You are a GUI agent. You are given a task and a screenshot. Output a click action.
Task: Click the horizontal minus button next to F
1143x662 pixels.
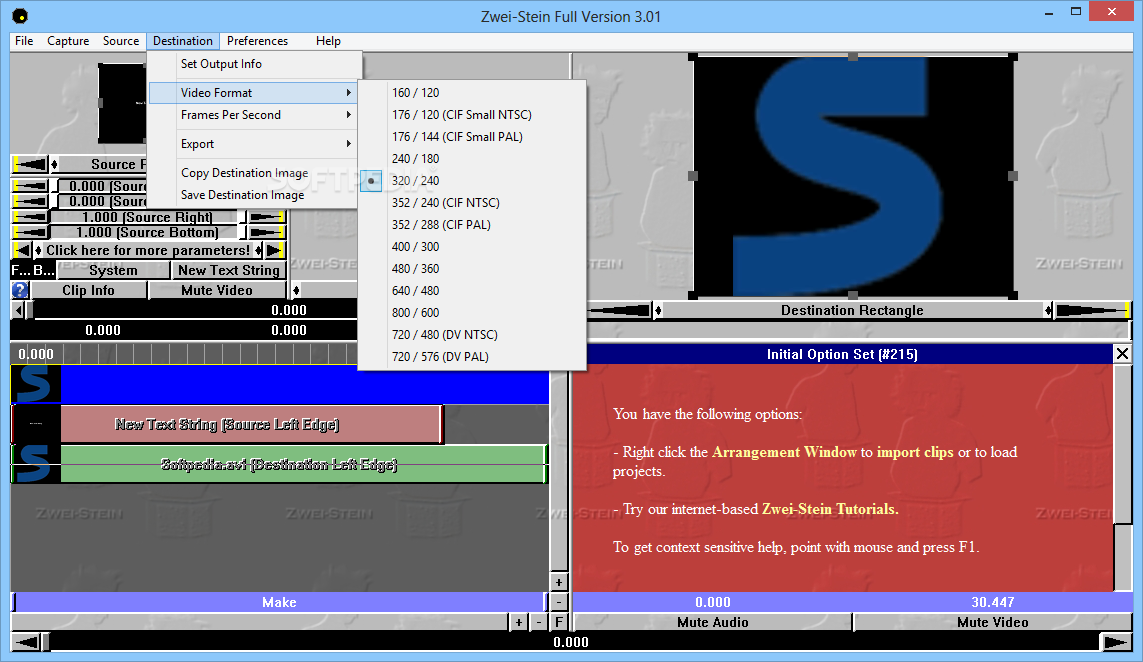(539, 622)
